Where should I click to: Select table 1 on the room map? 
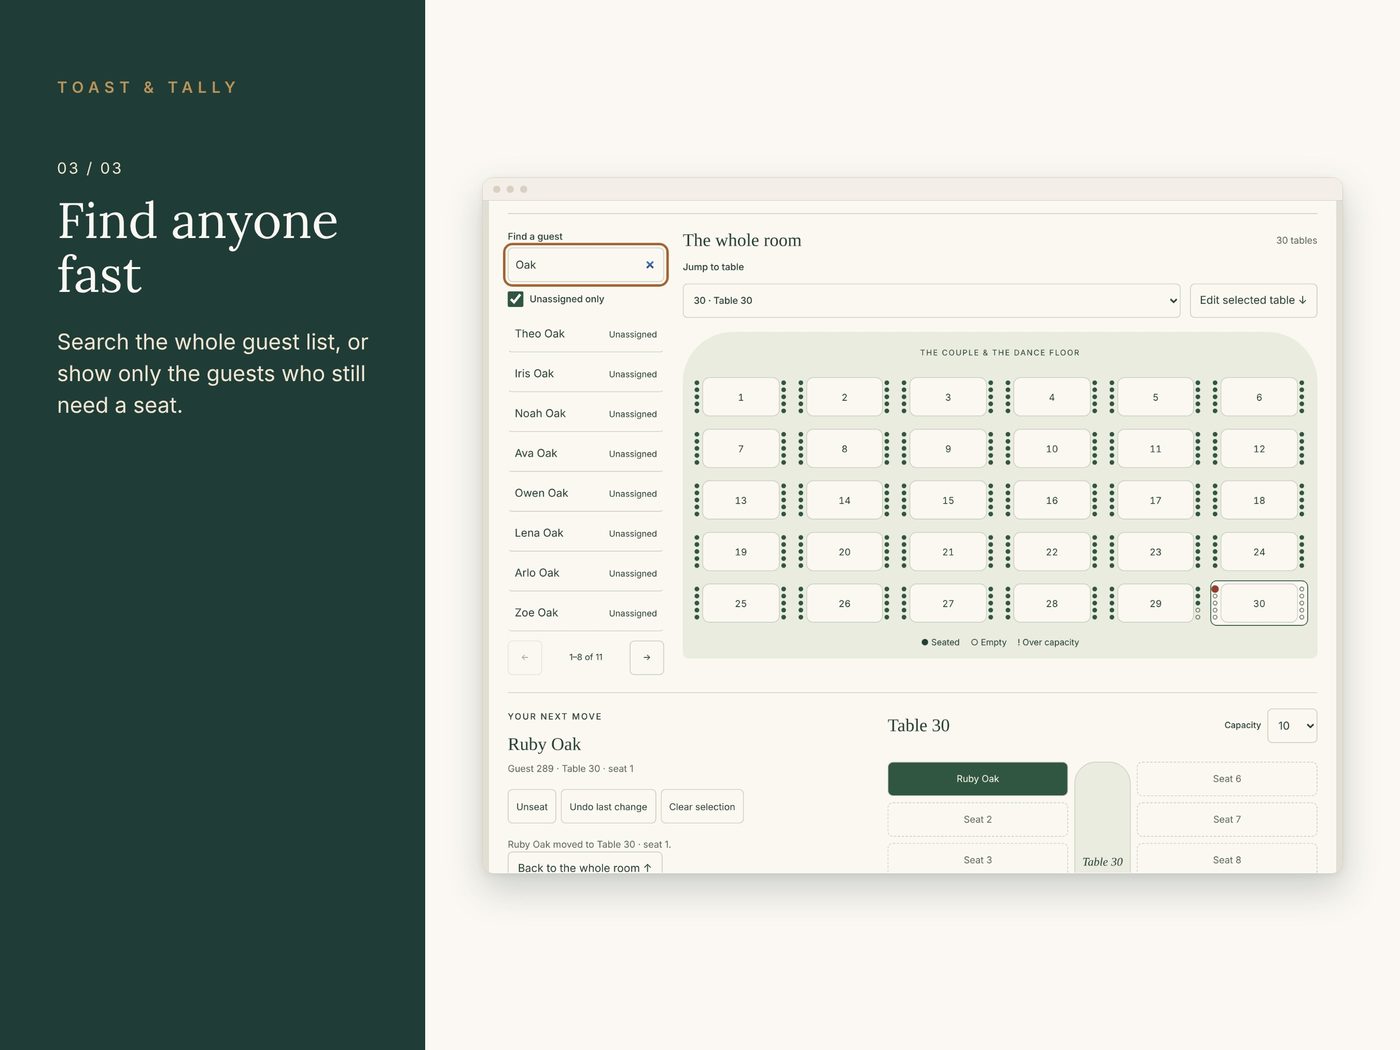pyautogui.click(x=741, y=397)
